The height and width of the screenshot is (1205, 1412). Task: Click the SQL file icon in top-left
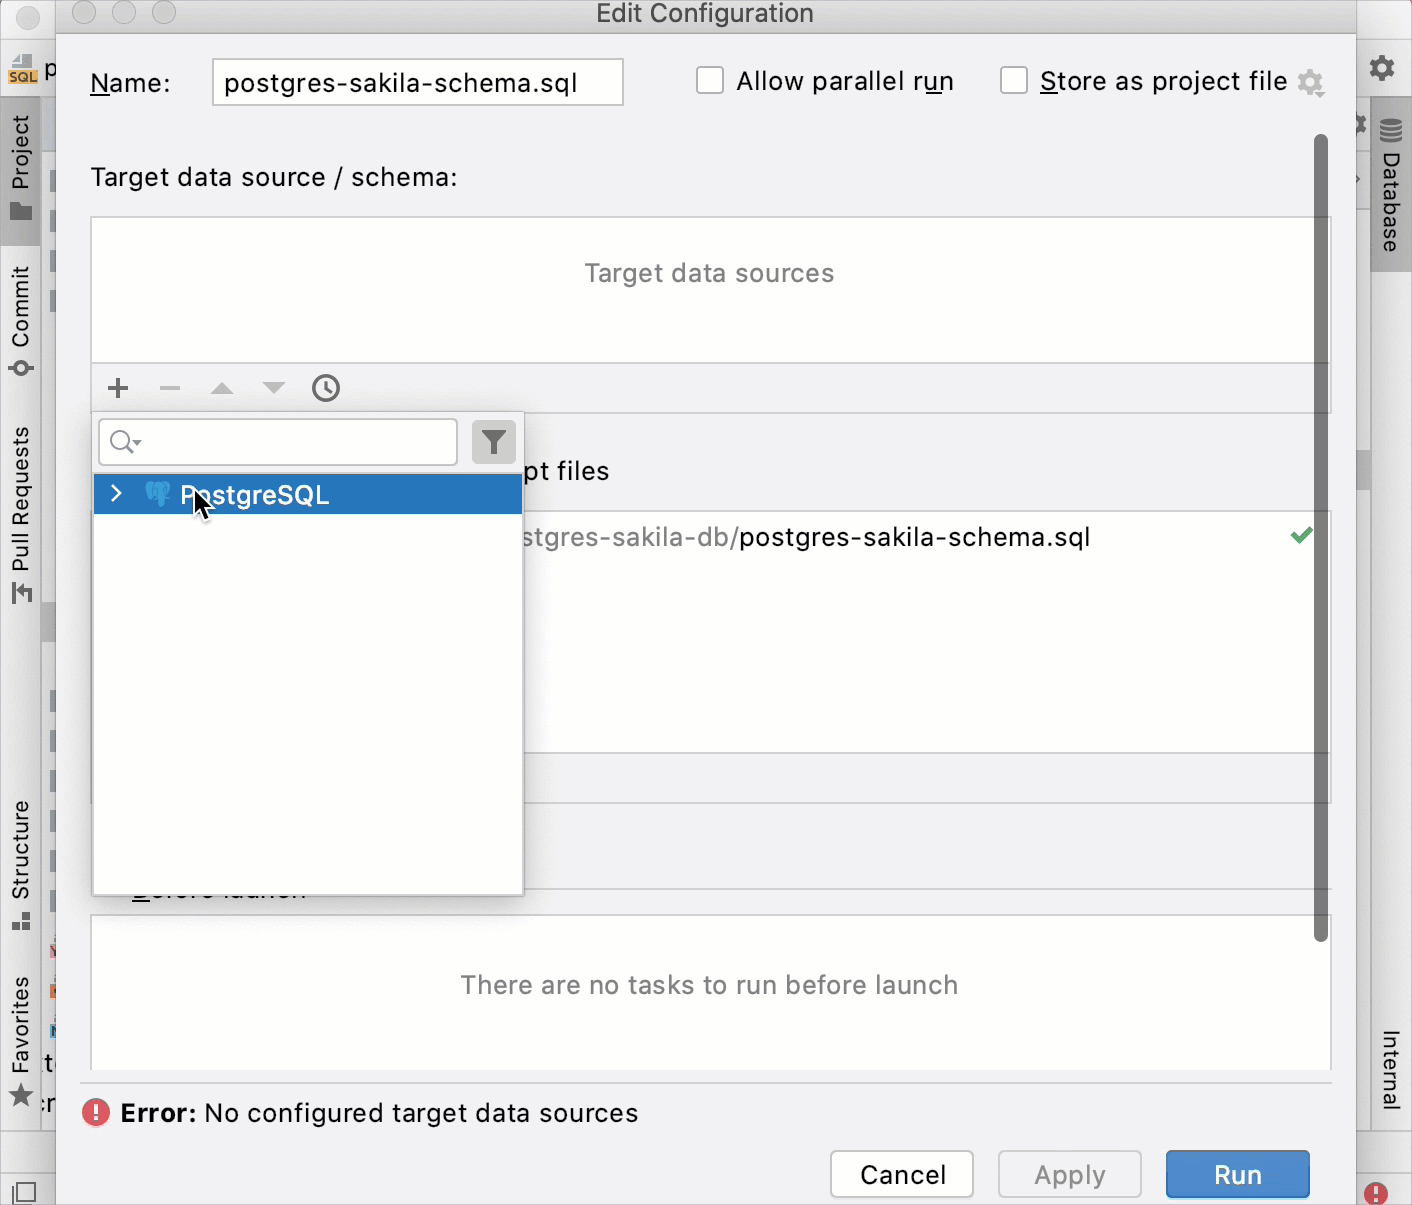[x=22, y=68]
